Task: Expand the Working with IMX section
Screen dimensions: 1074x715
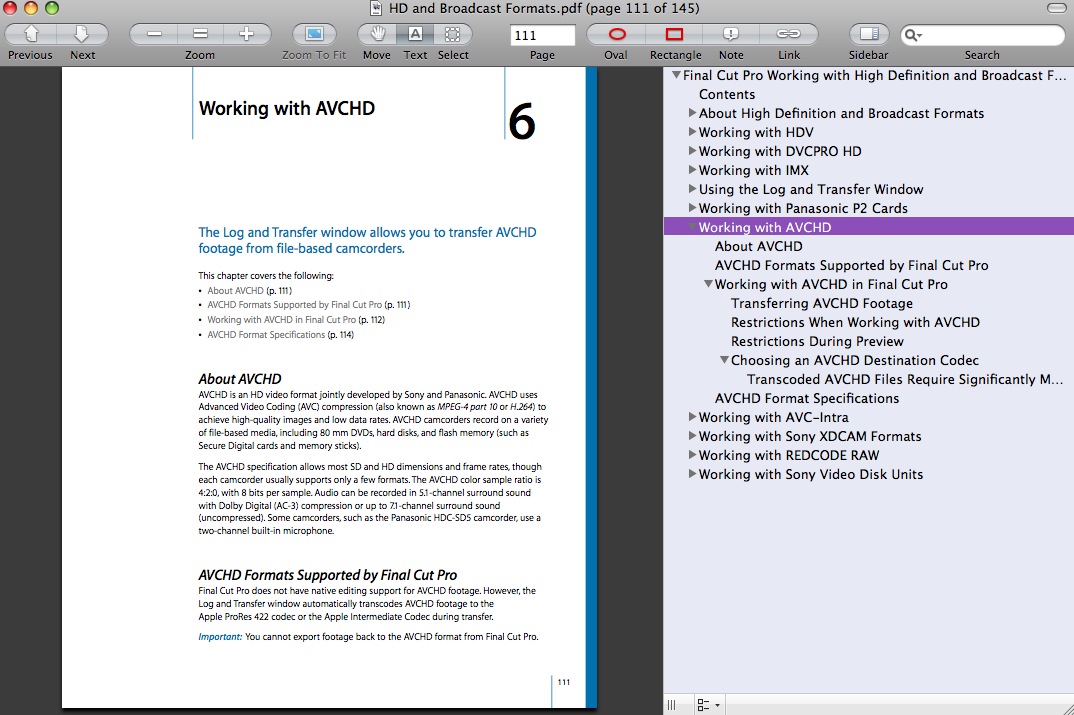Action: (x=692, y=170)
